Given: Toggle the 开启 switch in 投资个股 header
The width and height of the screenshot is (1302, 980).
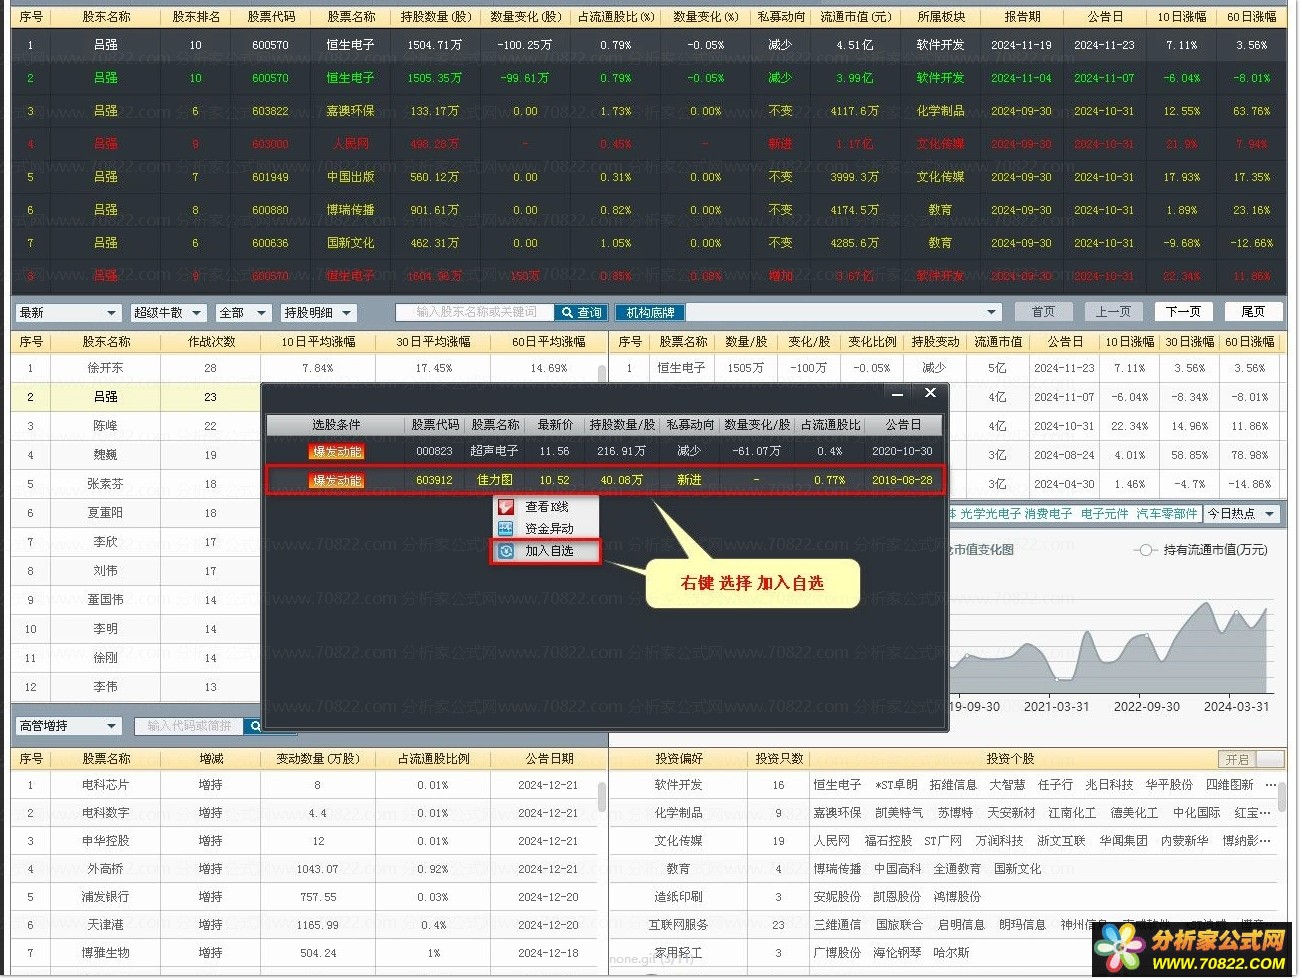Looking at the screenshot, I should pos(1250,759).
